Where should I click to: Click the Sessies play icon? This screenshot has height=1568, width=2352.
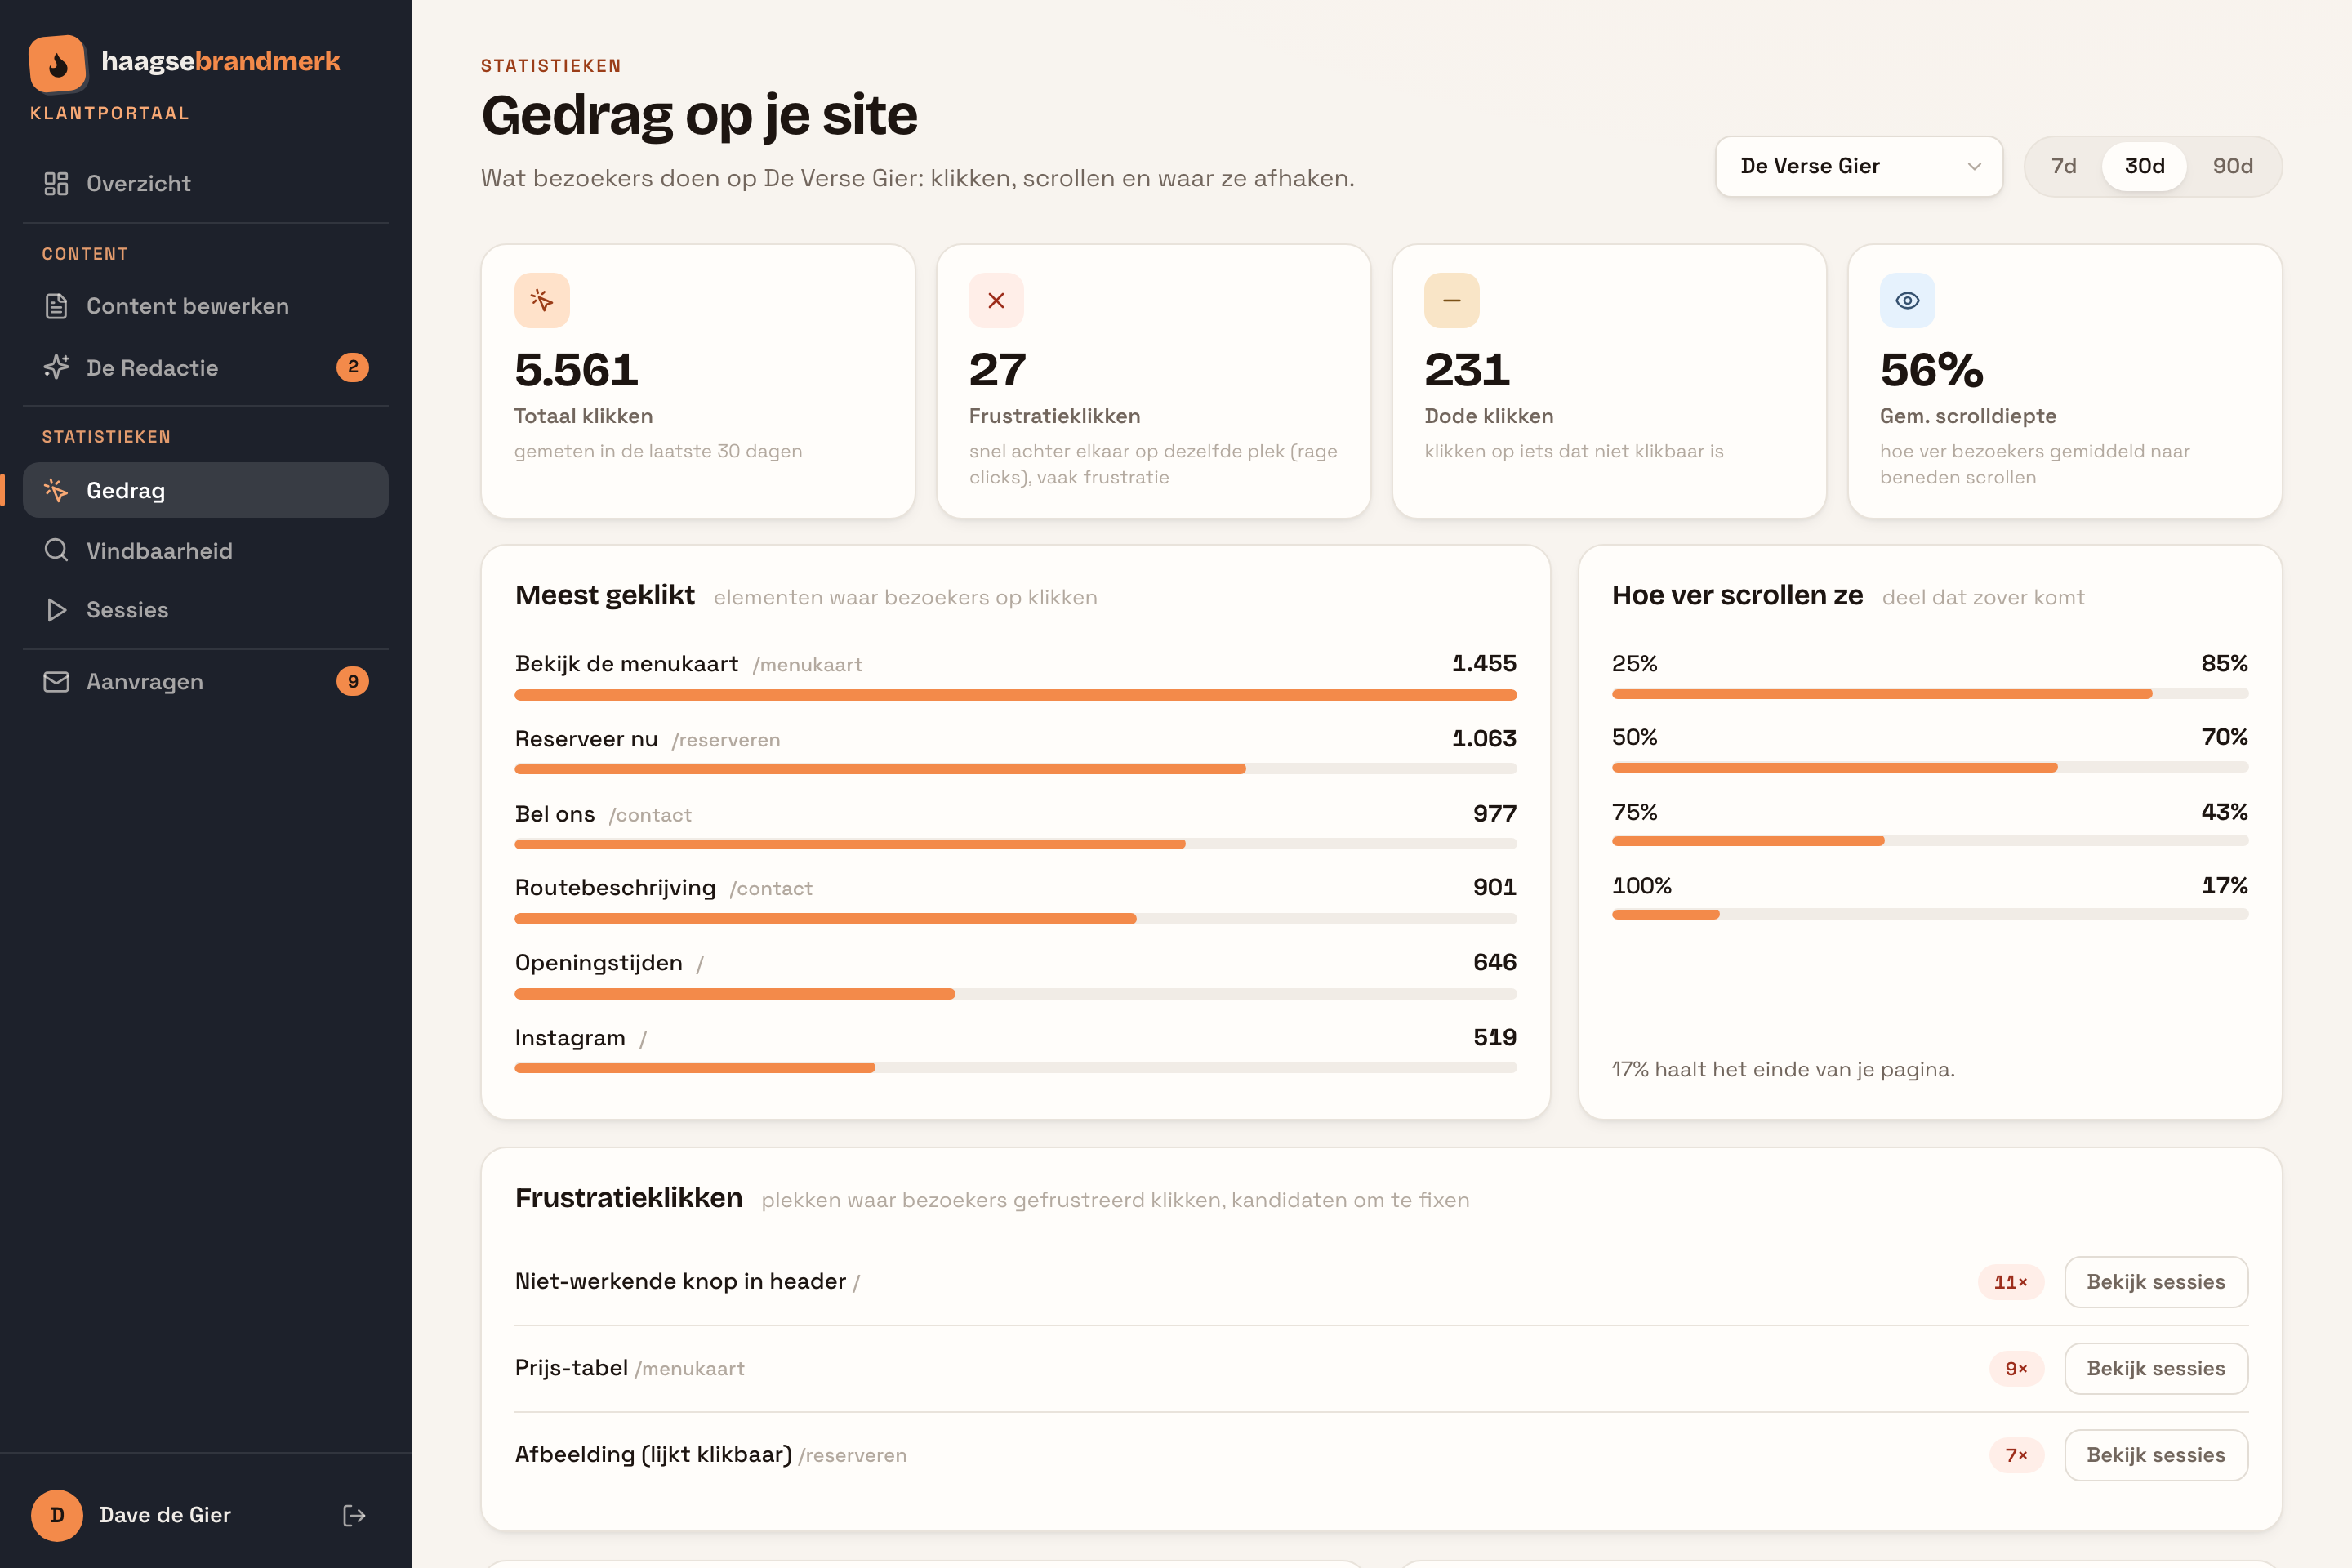click(x=56, y=610)
